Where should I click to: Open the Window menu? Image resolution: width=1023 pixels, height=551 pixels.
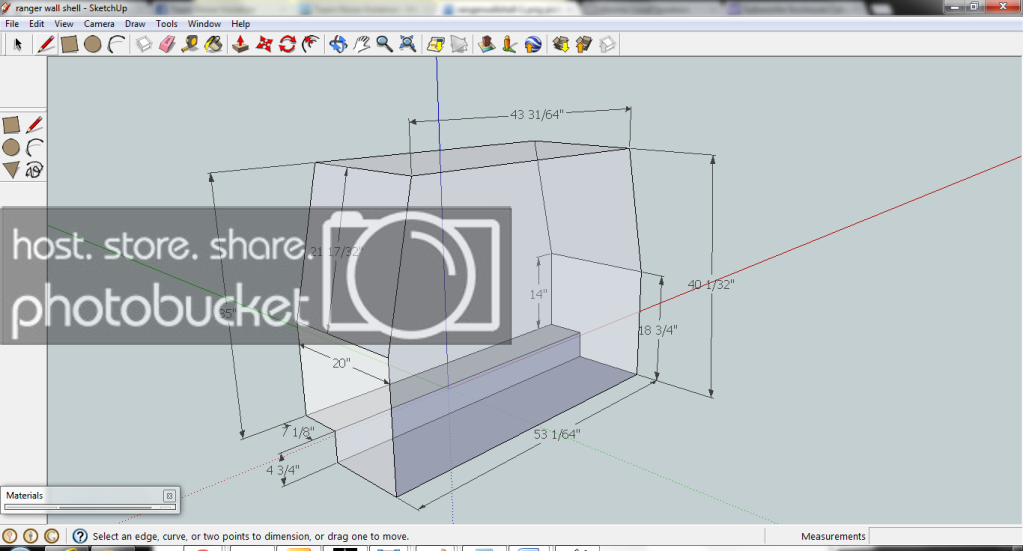pos(204,23)
